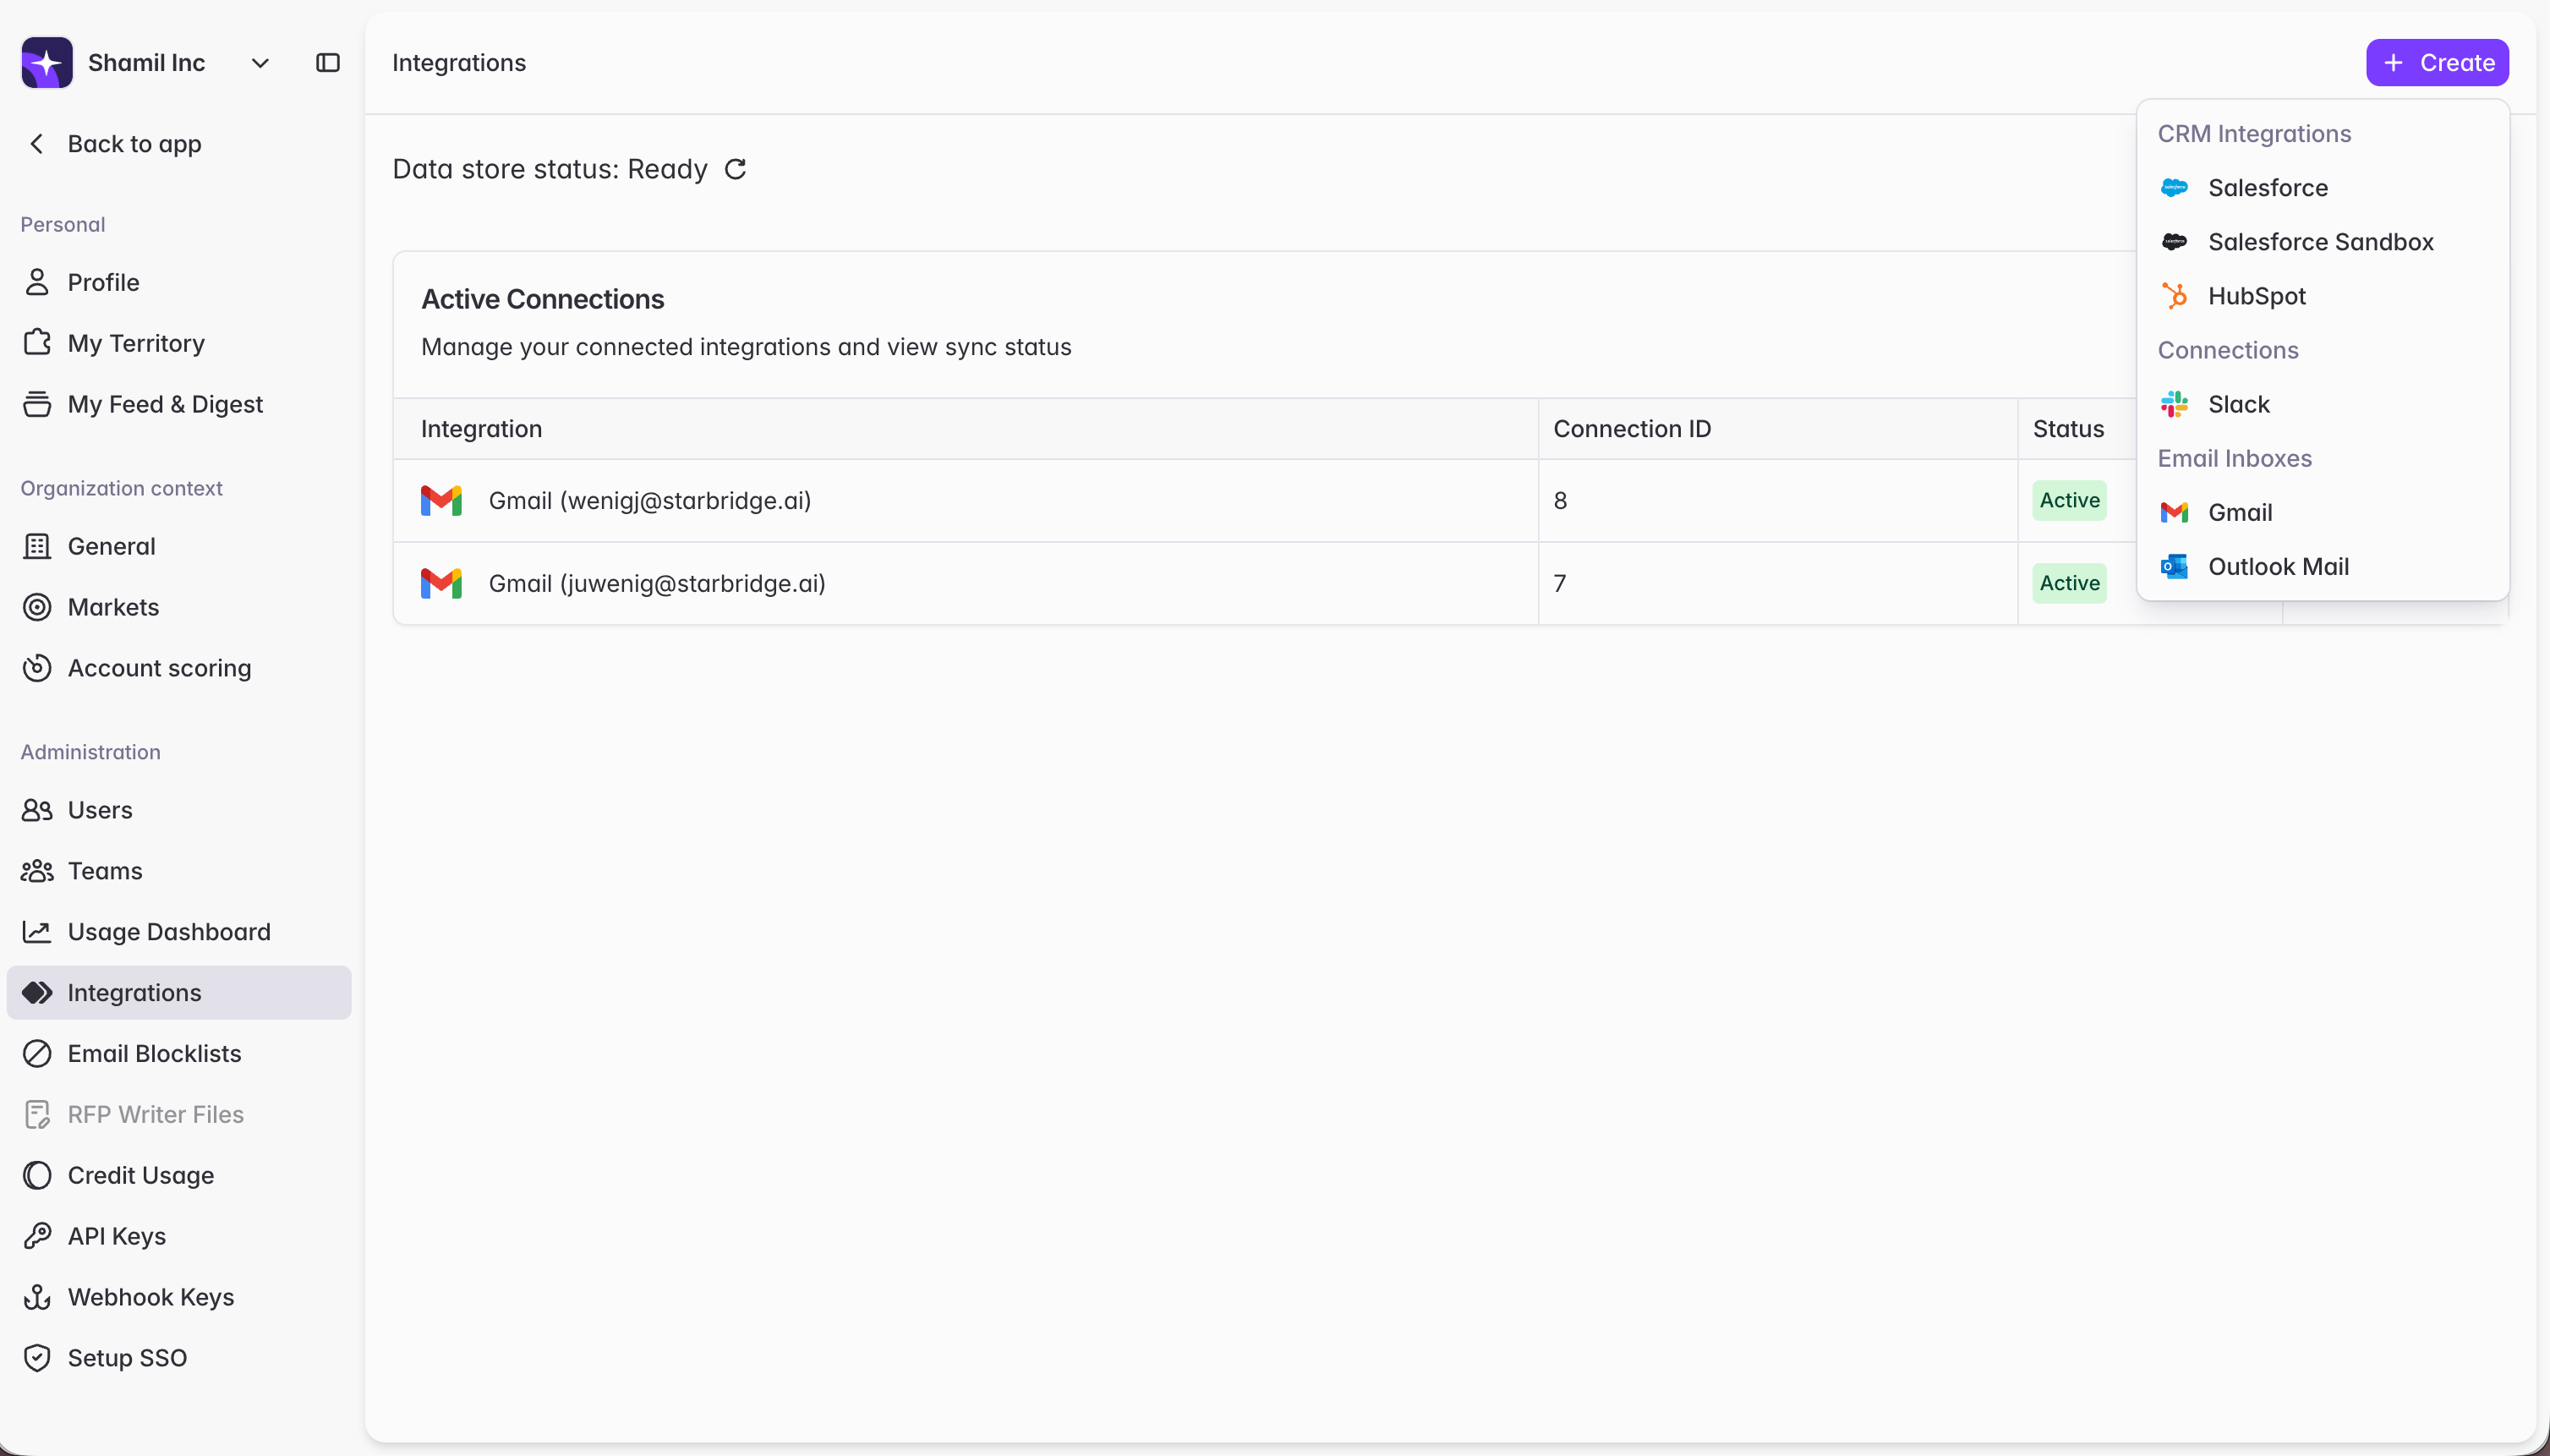Screen dimensions: 2550x1456
Task: Choose Gmail under Email Inboxes
Action: (x=2322, y=512)
